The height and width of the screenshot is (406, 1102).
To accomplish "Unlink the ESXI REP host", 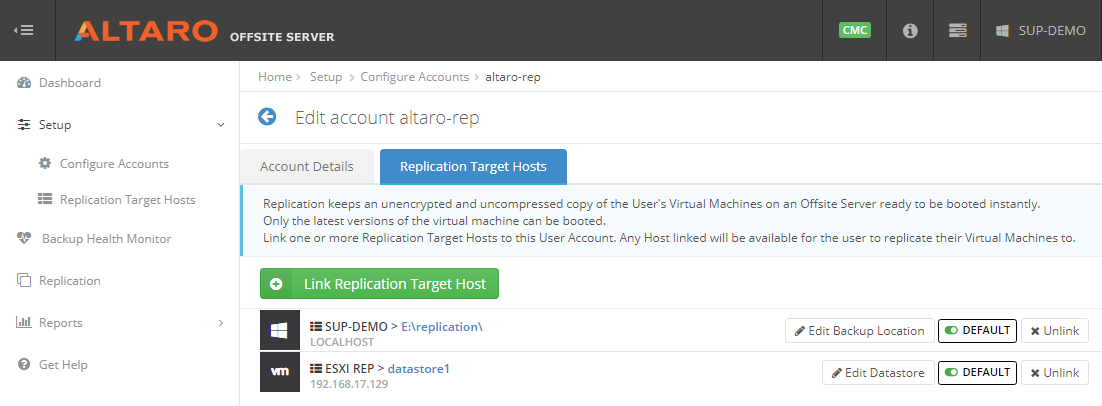I will click(1054, 372).
